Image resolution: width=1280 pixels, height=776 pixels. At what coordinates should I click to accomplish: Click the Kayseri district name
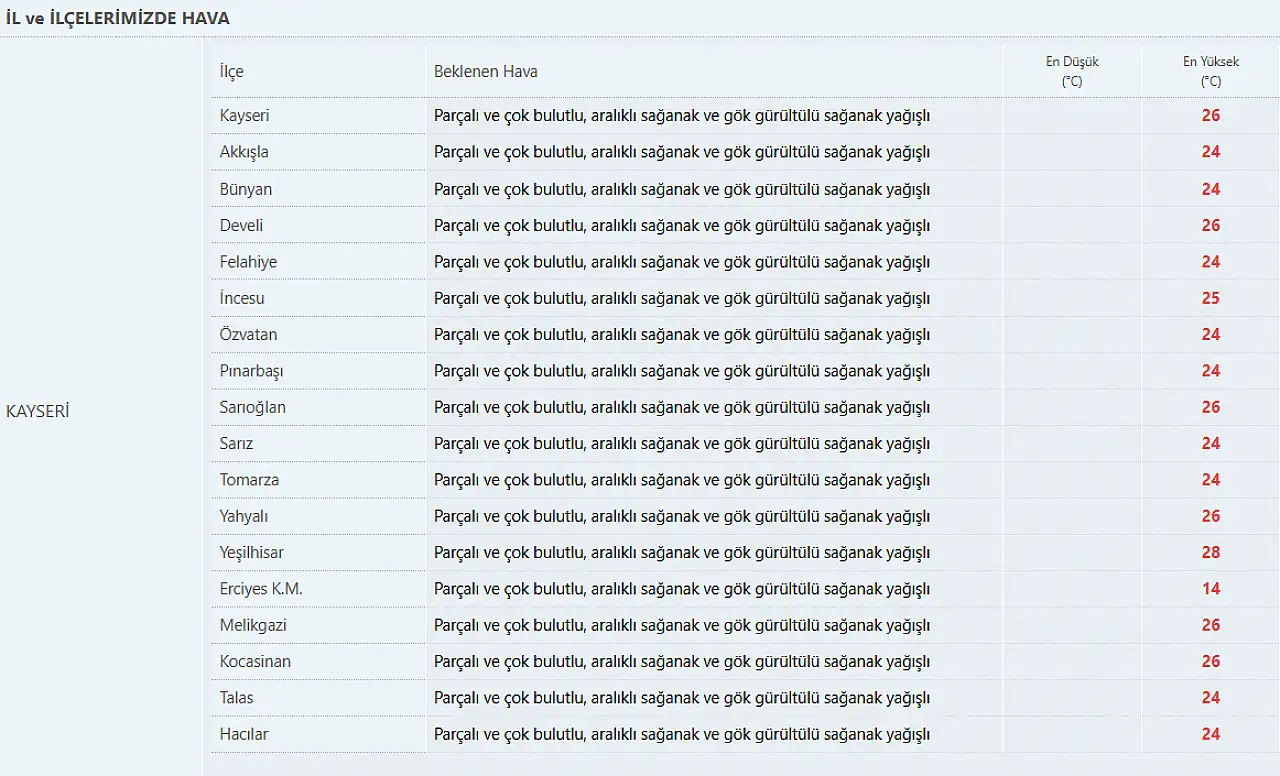[244, 116]
